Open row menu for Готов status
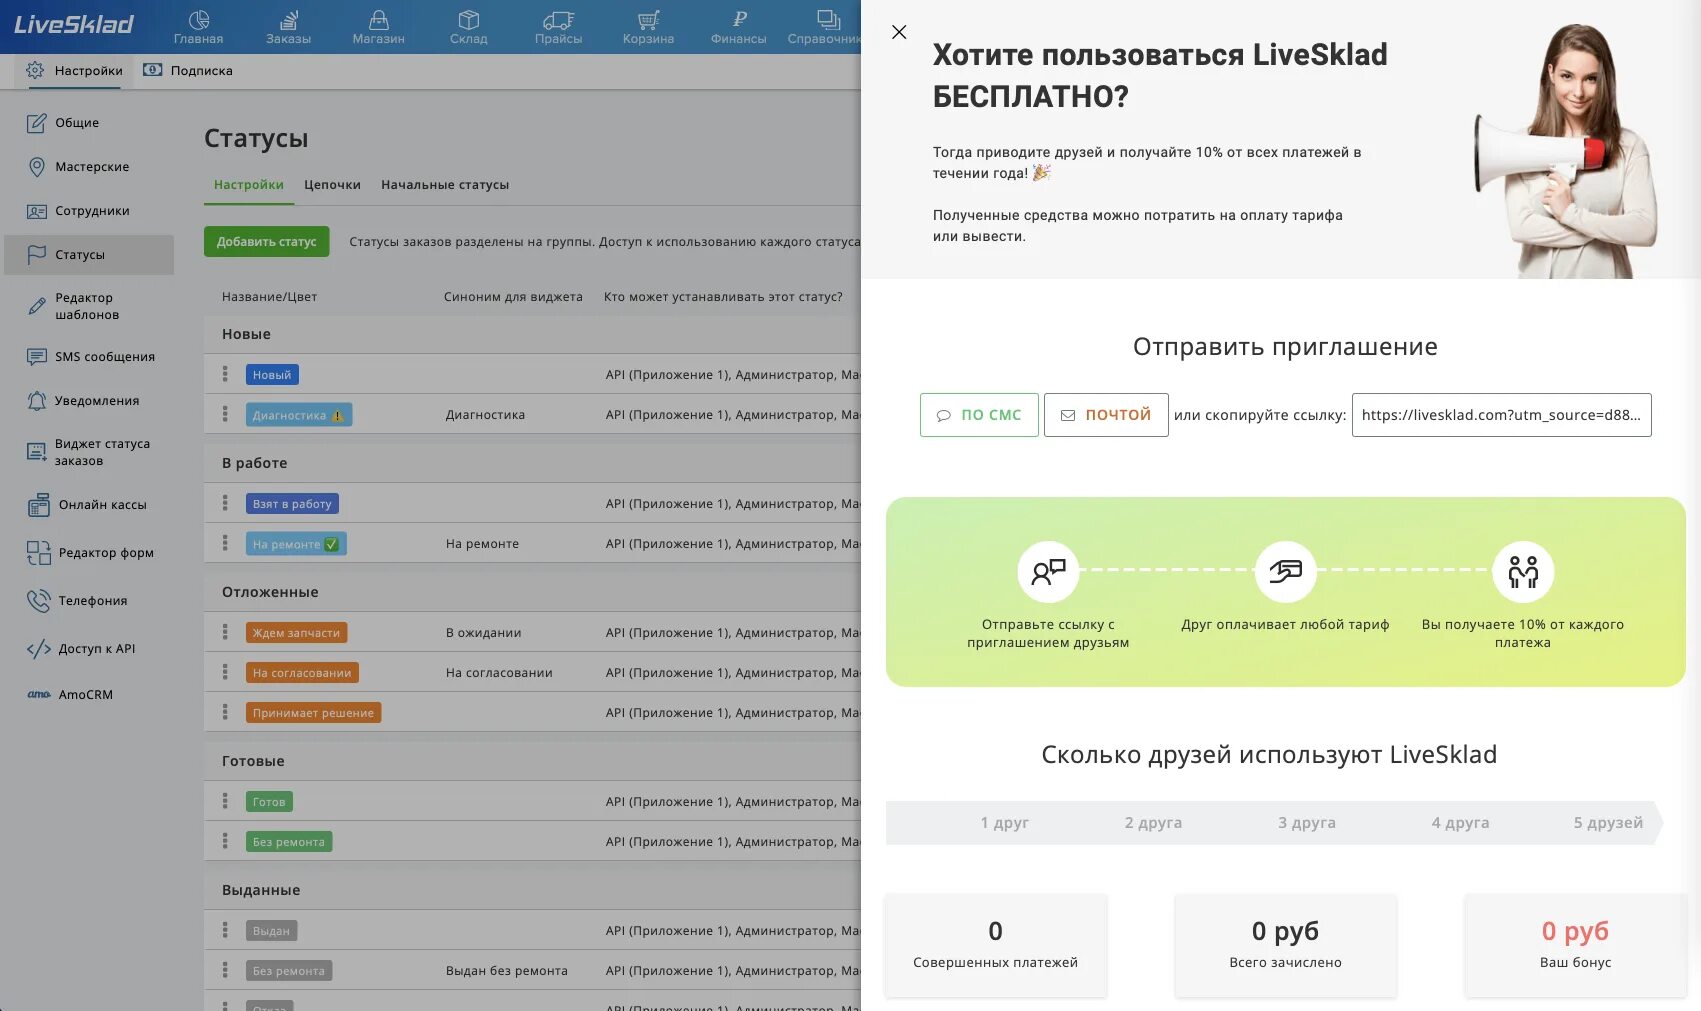1701x1011 pixels. coord(225,801)
